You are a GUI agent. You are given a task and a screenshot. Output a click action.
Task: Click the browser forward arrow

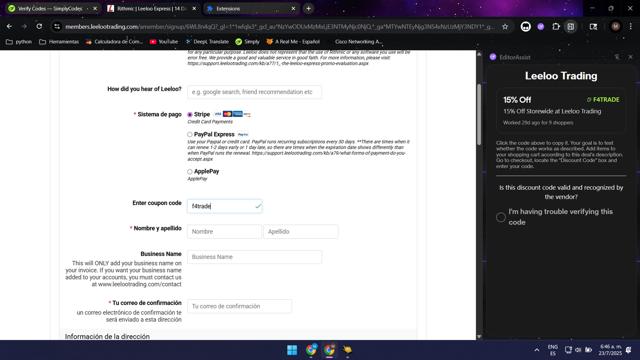pos(24,27)
